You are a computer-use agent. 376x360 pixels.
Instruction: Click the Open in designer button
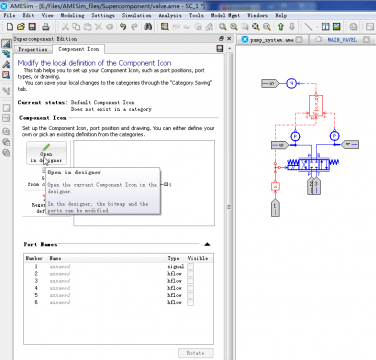pos(46,153)
